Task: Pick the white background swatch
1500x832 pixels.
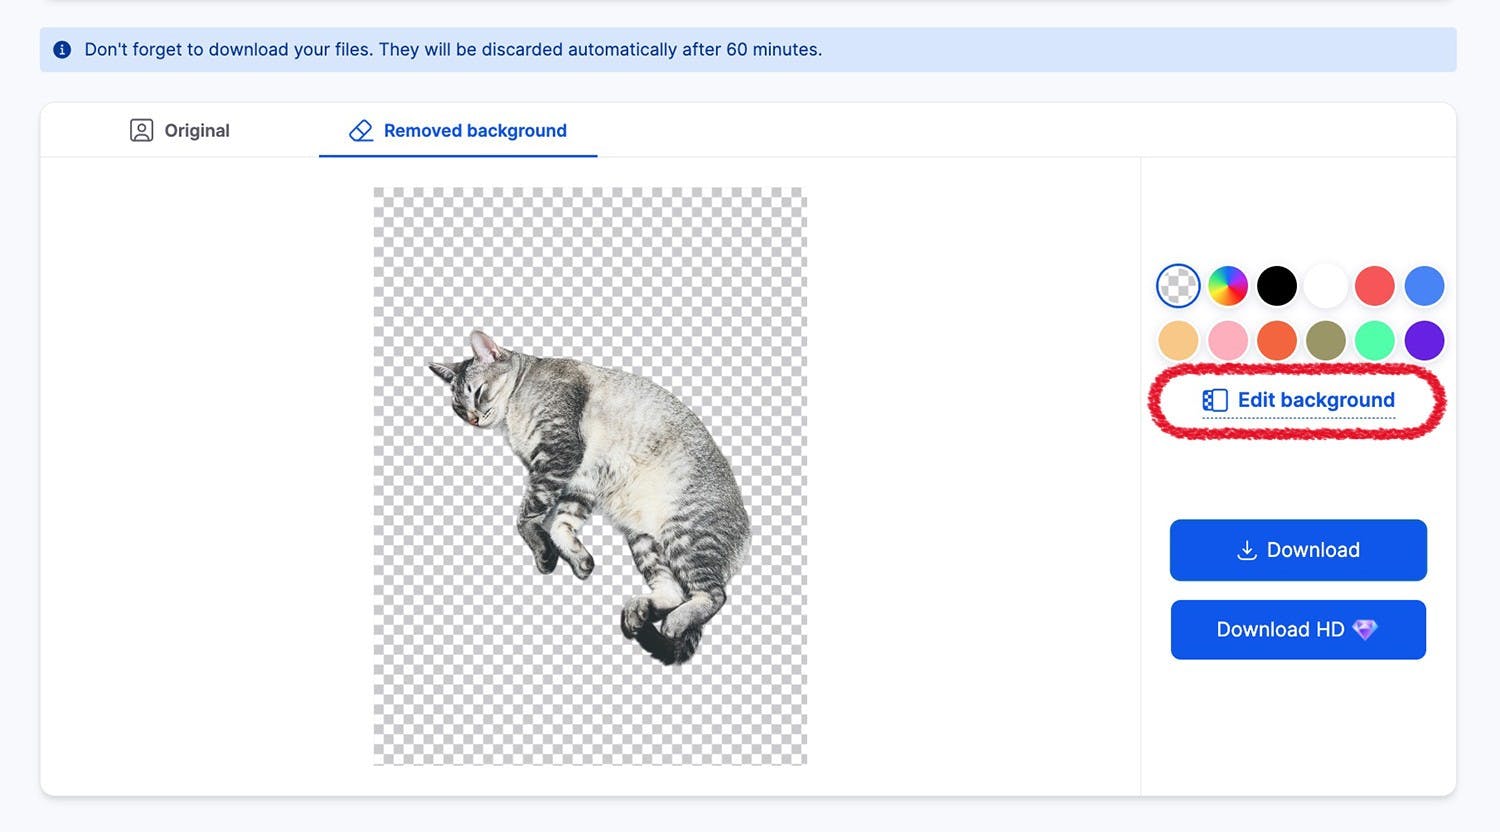Action: click(x=1325, y=286)
